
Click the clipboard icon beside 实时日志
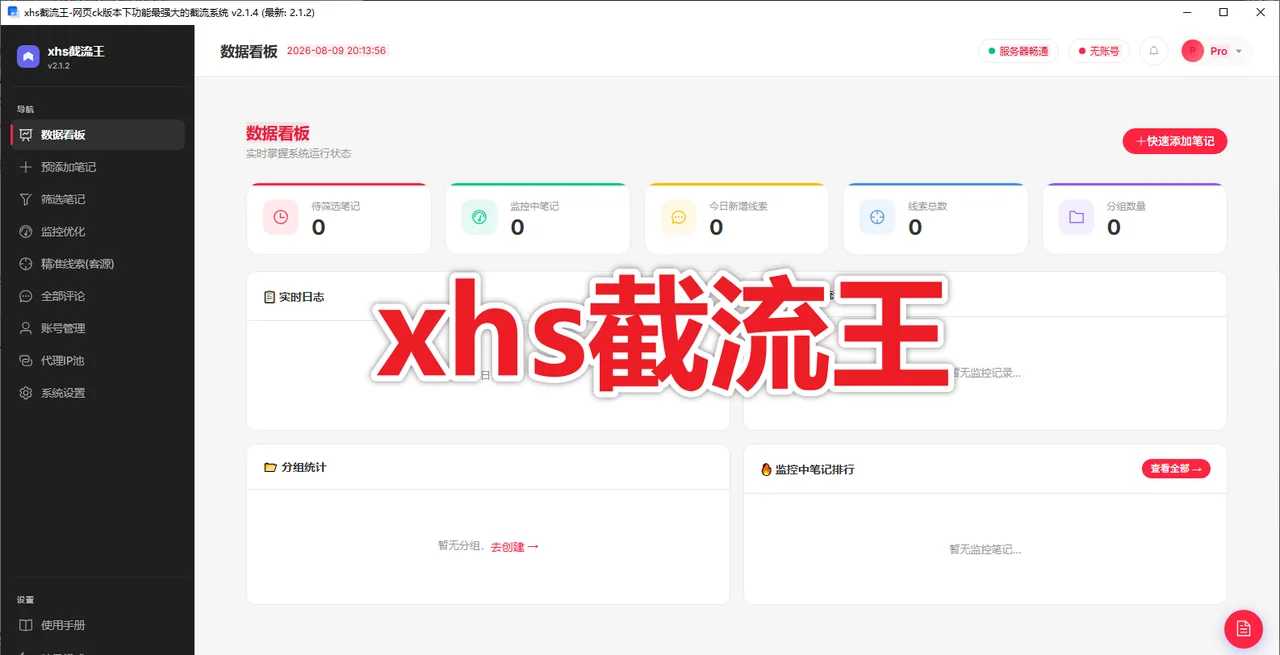(x=269, y=297)
